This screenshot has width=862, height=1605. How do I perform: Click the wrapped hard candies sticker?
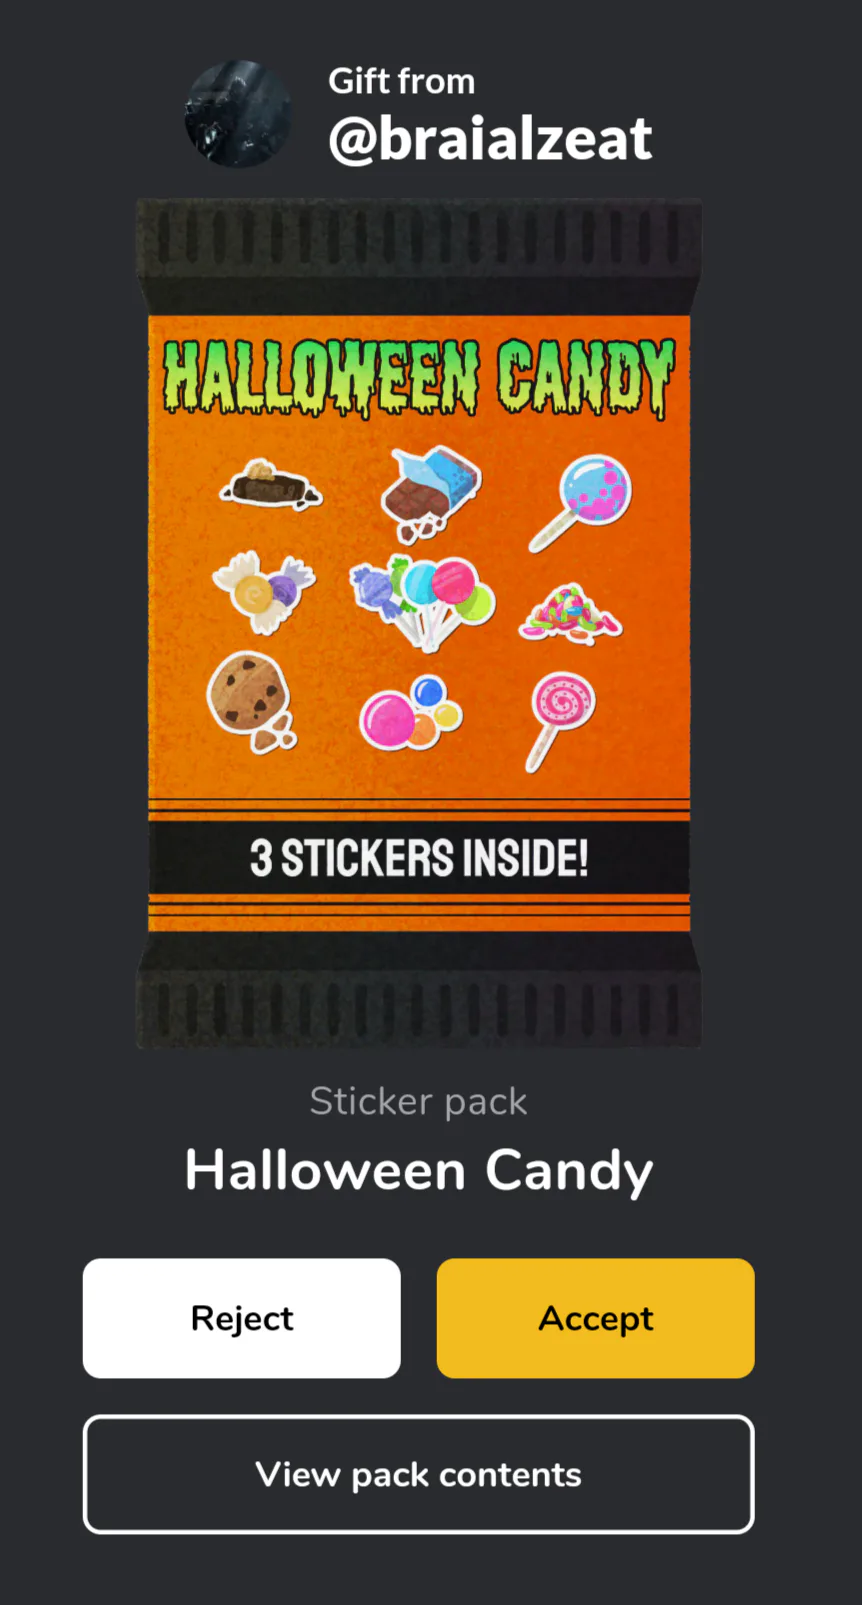[263, 592]
